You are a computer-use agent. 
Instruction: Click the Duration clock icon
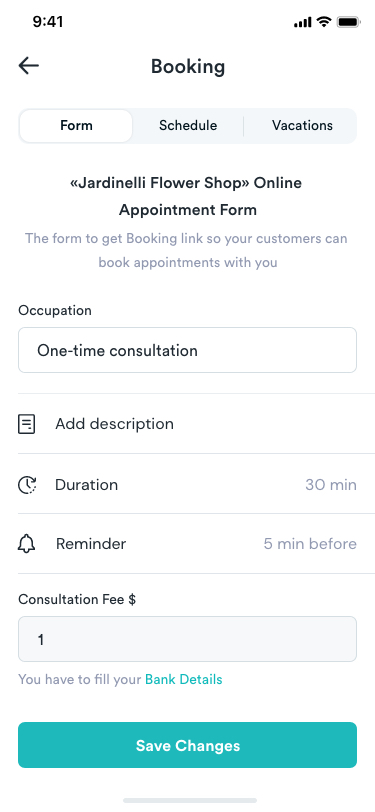[x=27, y=485]
